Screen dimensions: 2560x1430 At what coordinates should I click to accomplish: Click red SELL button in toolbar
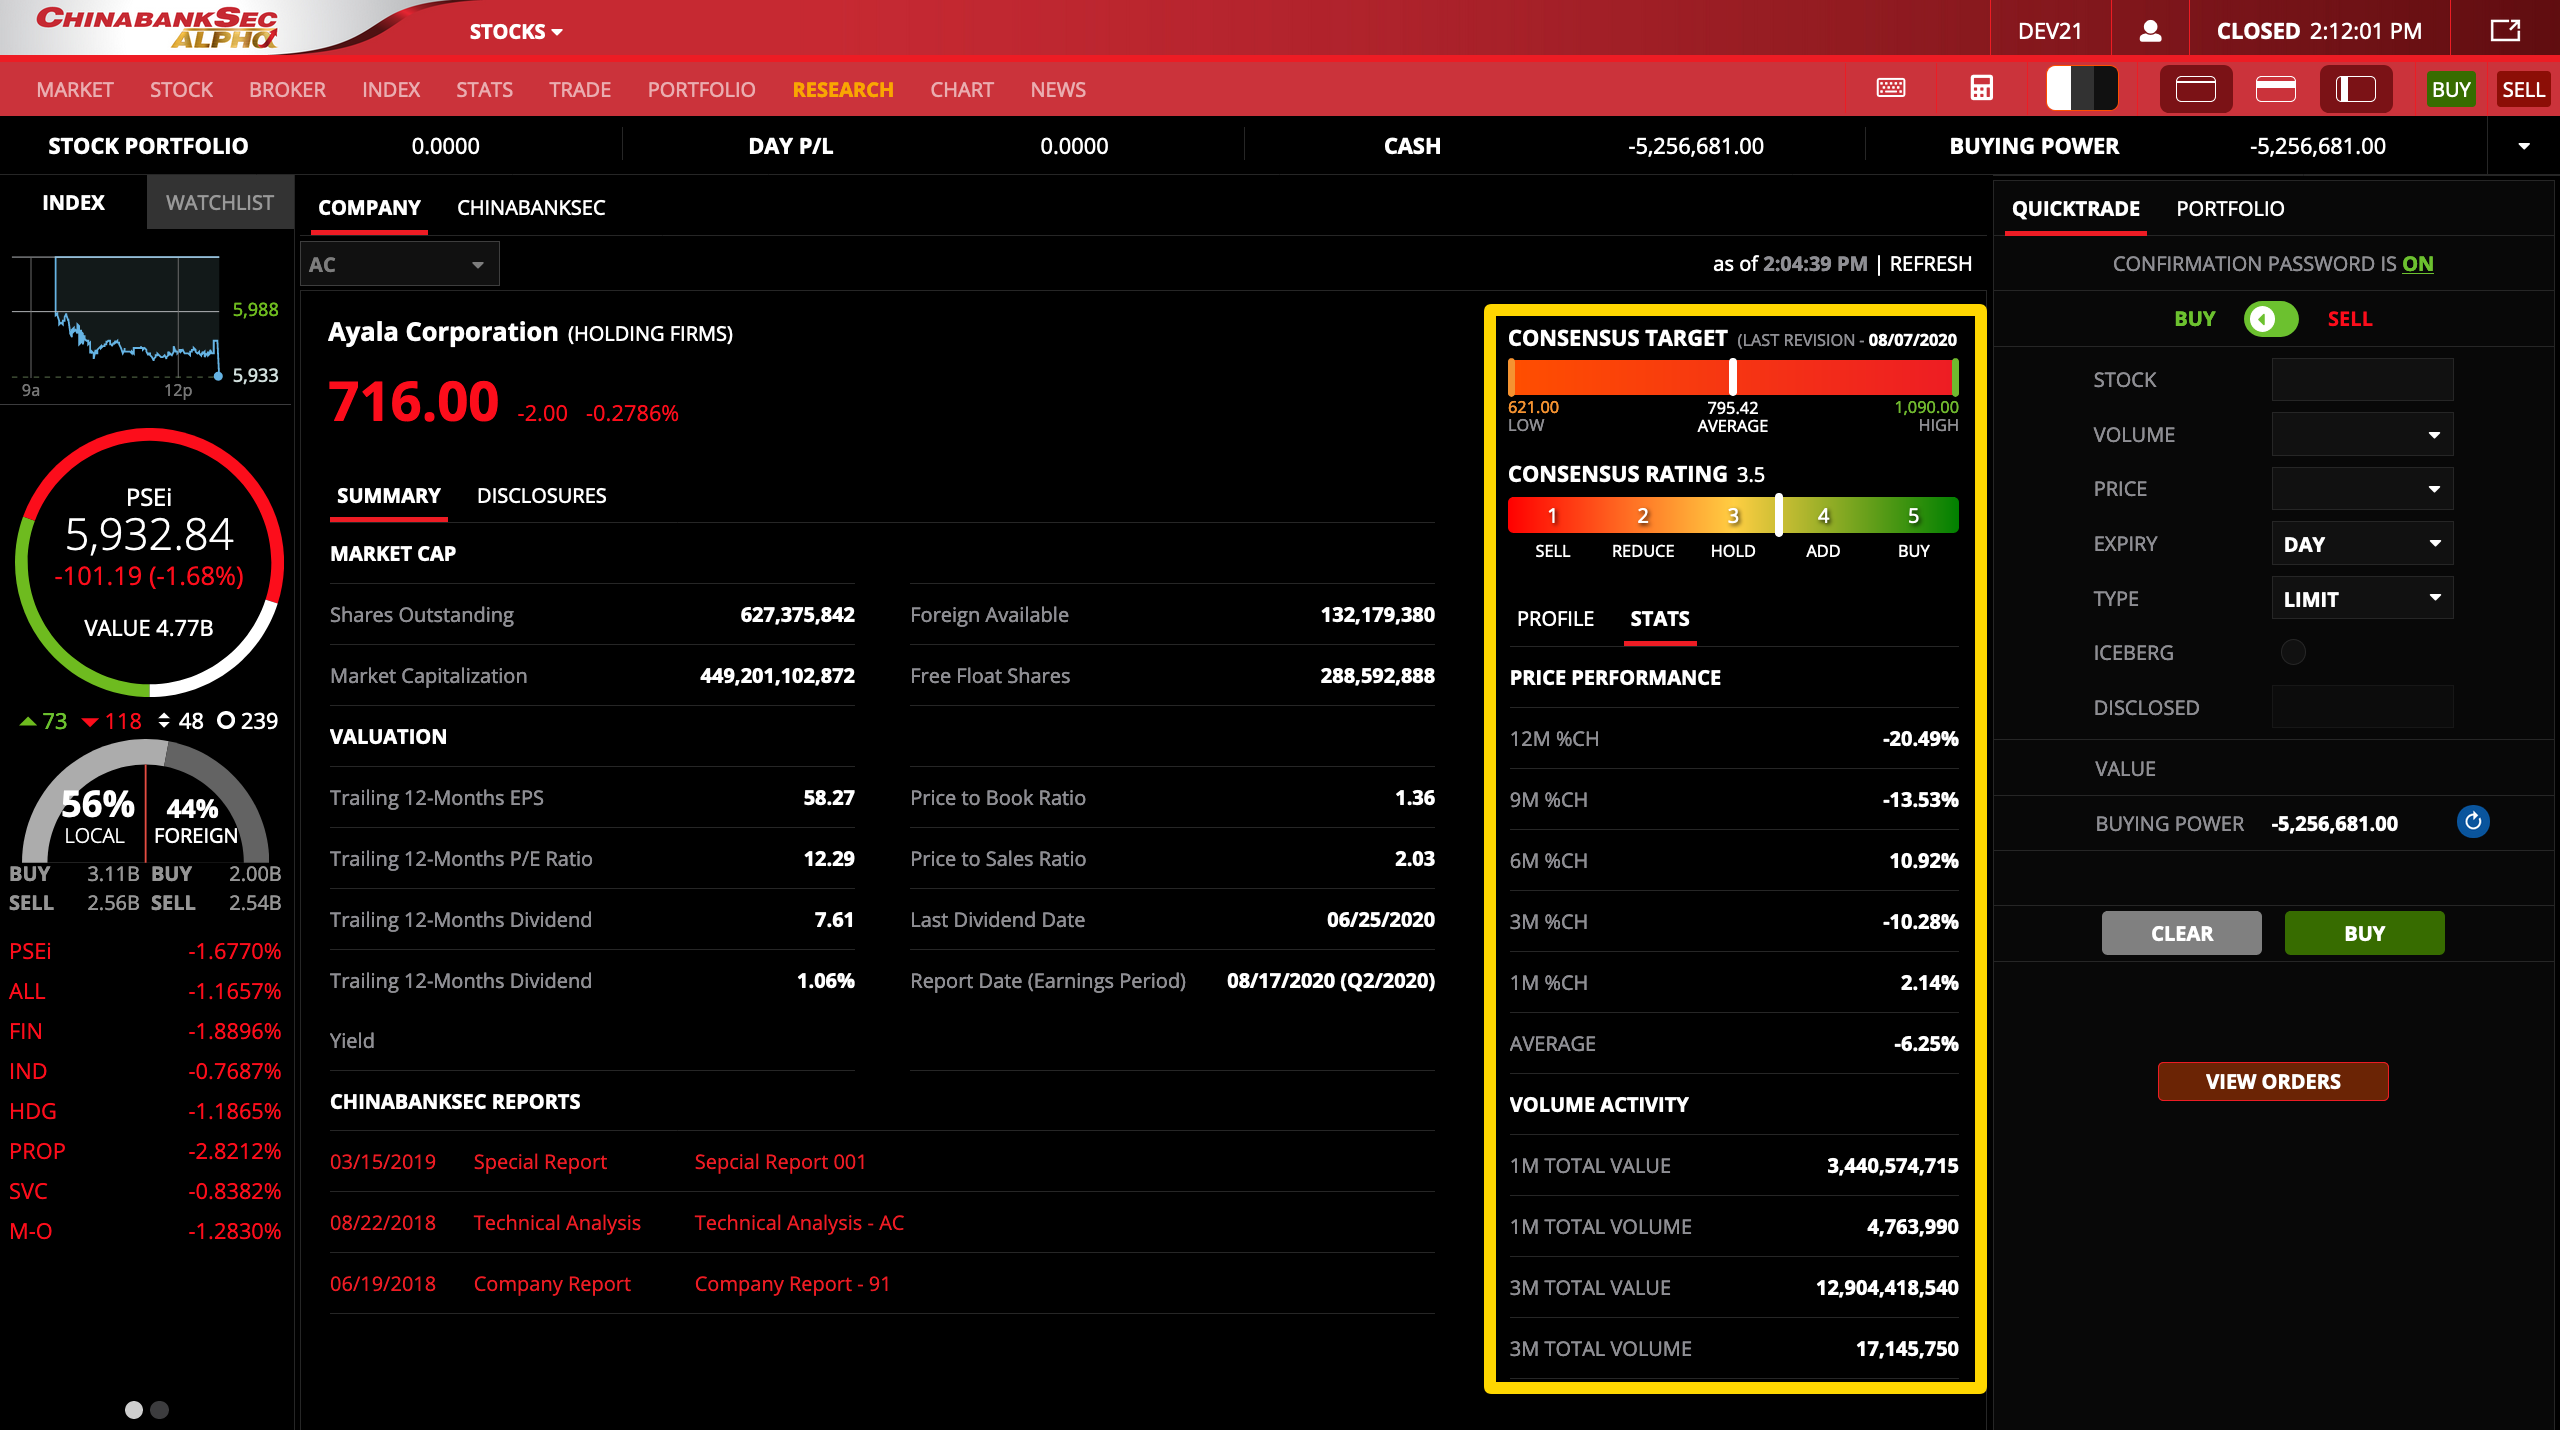coord(2523,89)
